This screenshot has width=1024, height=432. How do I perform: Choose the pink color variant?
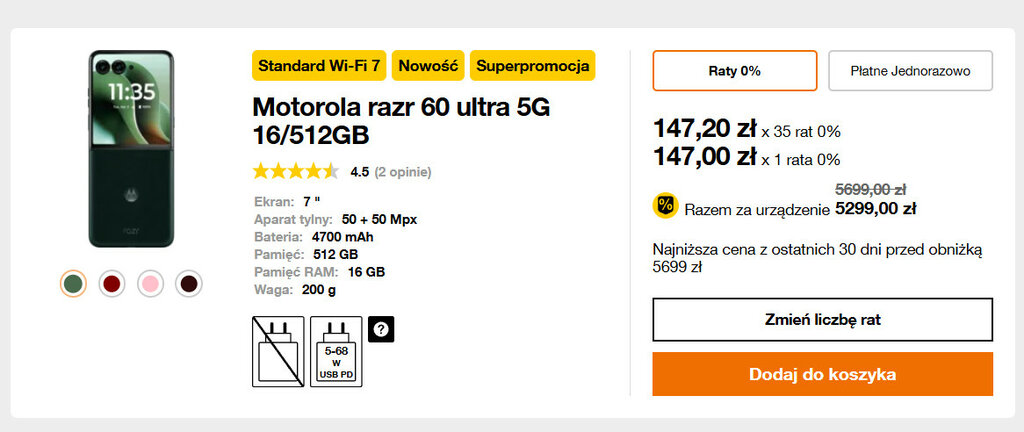(x=150, y=284)
